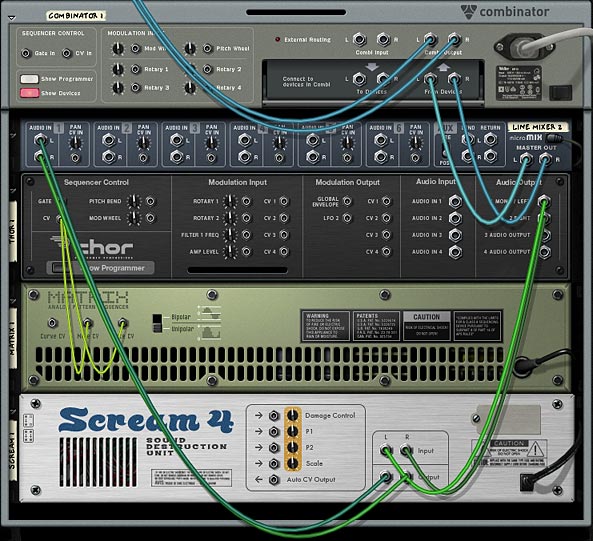This screenshot has height=541, width=593.
Task: Click the Scream 4 Damage Control CV jack
Action: click(x=274, y=415)
